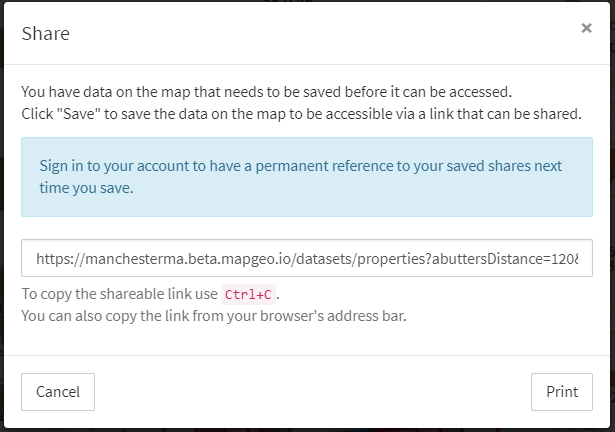Click the 'manchesterma' part of the link
This screenshot has width=615, height=432.
[135, 259]
